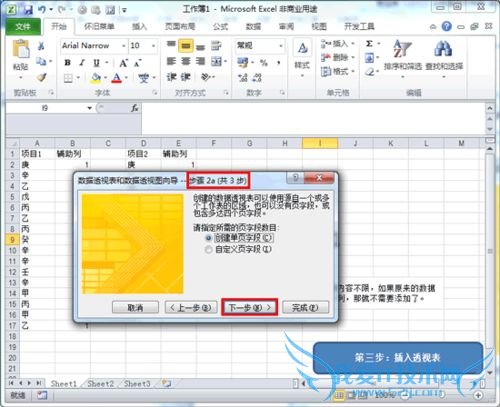
Task: Open the font size 10 dropdown
Action: point(153,46)
